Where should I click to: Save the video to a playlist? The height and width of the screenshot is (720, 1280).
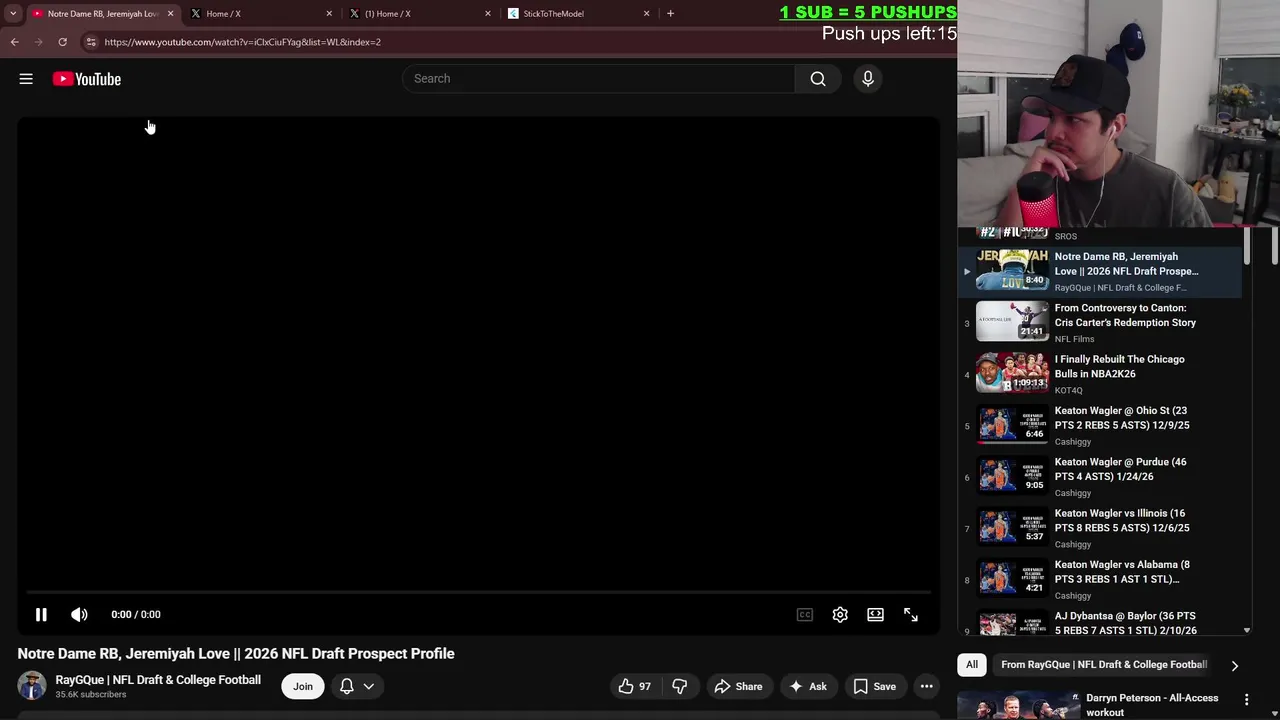(874, 686)
